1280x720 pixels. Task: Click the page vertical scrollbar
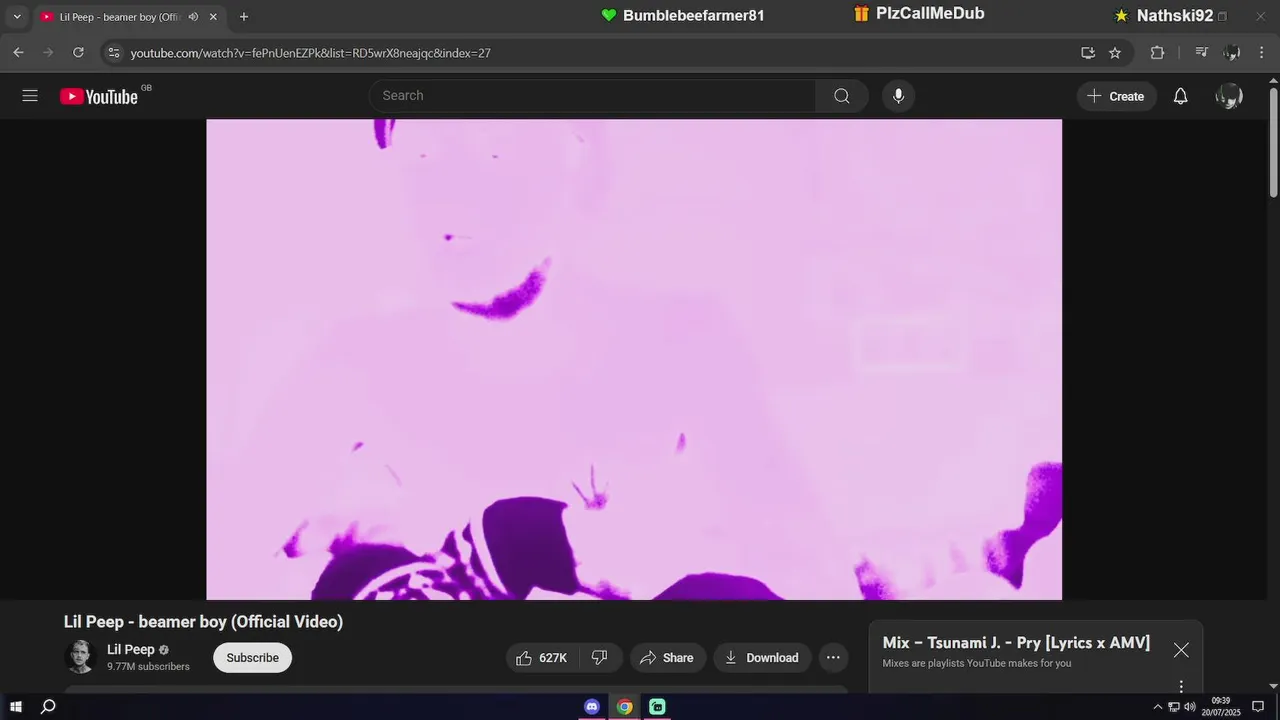[x=1273, y=143]
